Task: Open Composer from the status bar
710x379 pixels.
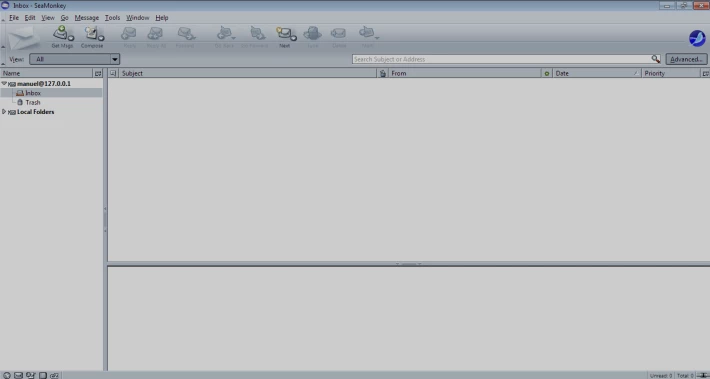Action: coord(30,375)
